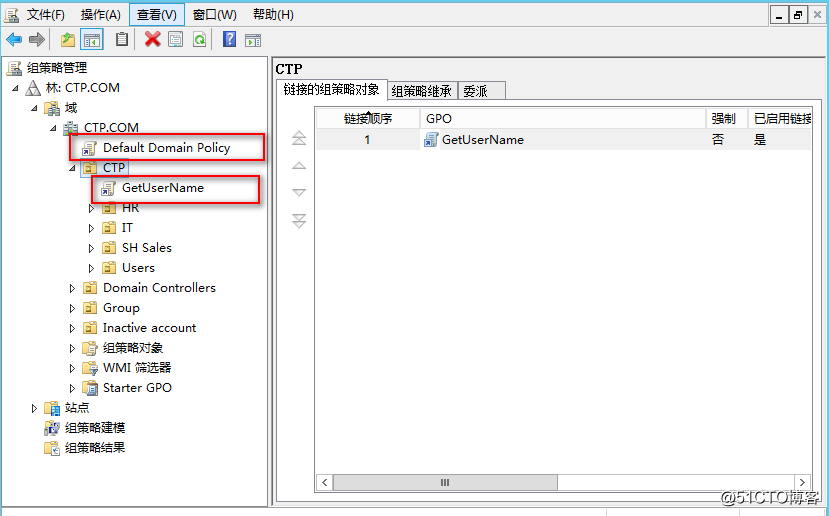This screenshot has height=516, width=829.
Task: Sort by the GPO column header
Action: (563, 118)
